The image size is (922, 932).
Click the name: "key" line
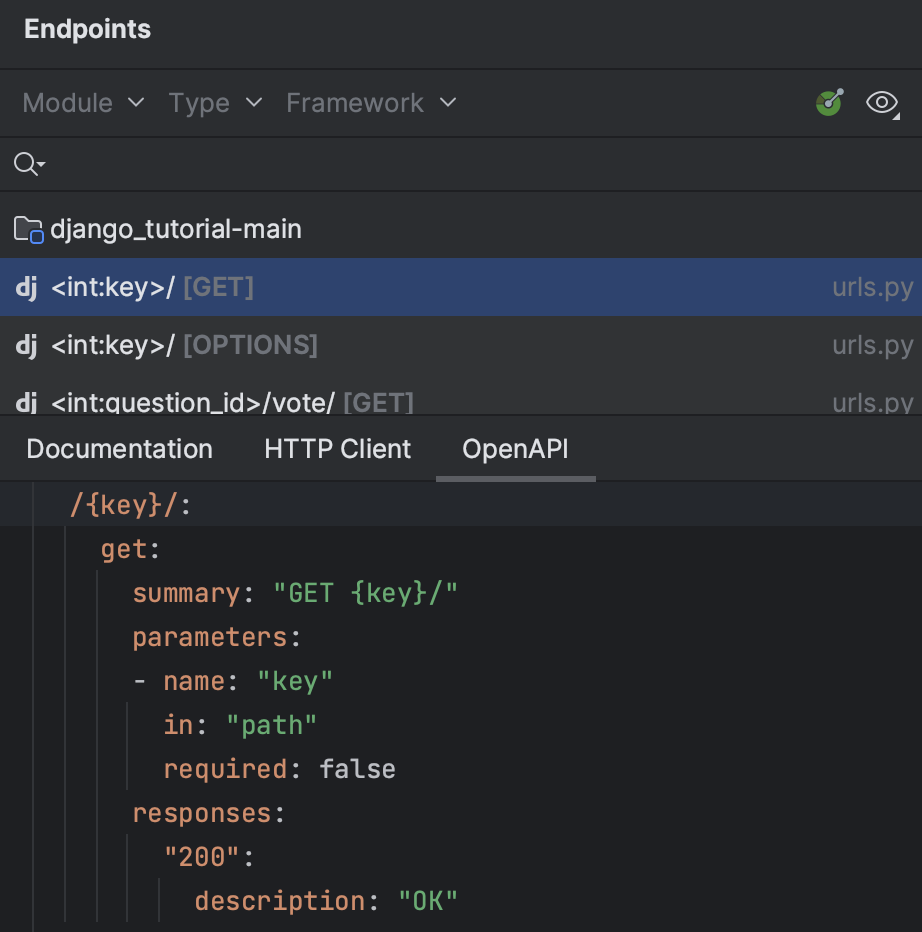(233, 681)
